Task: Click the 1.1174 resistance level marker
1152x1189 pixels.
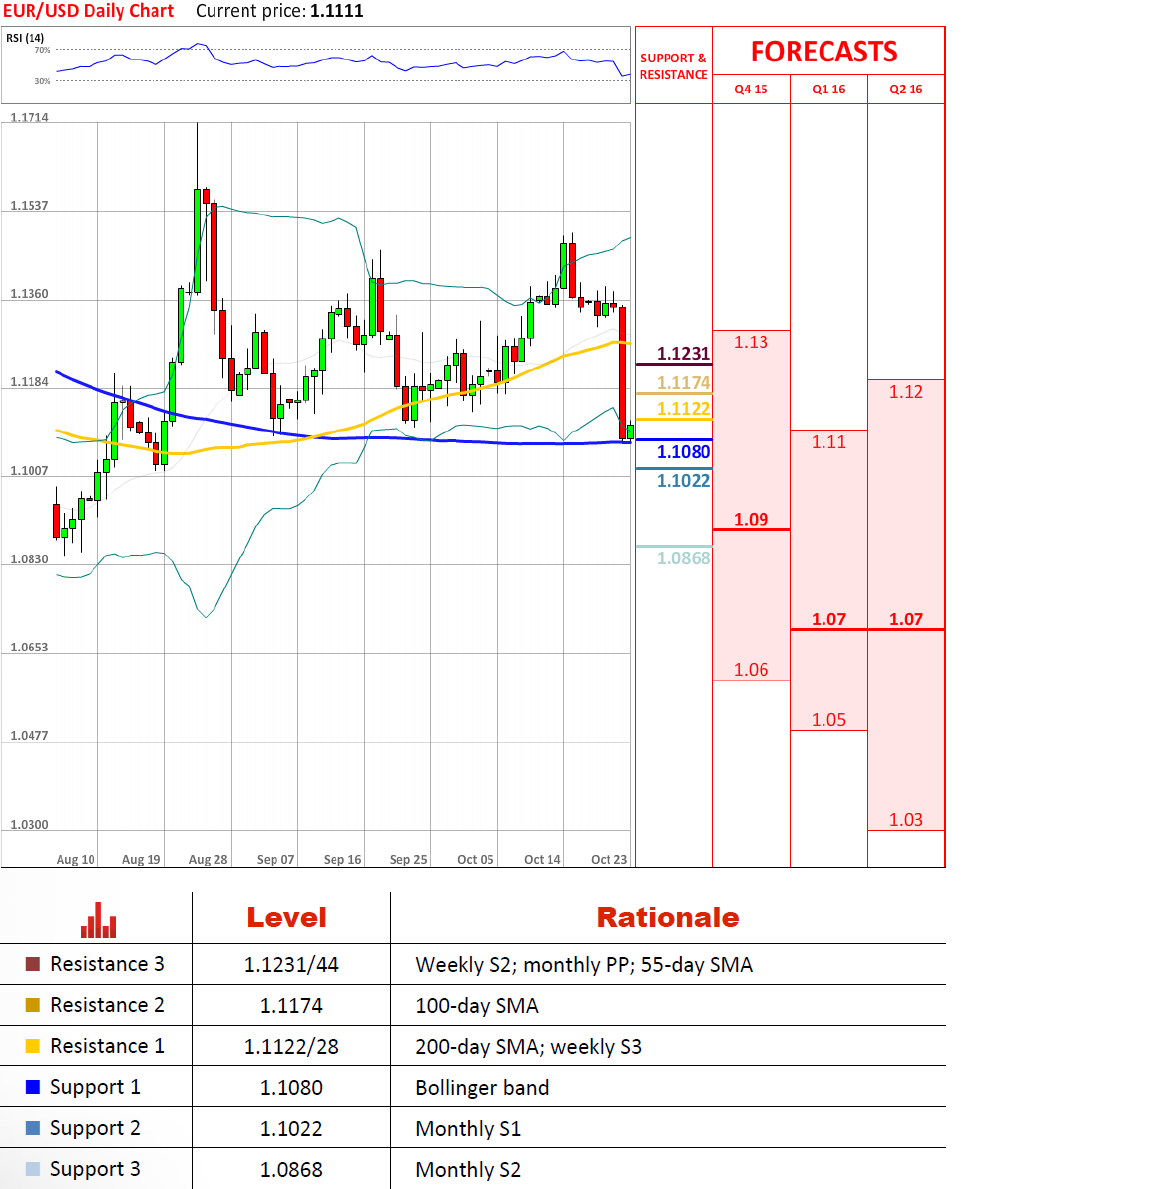Action: [x=683, y=382]
